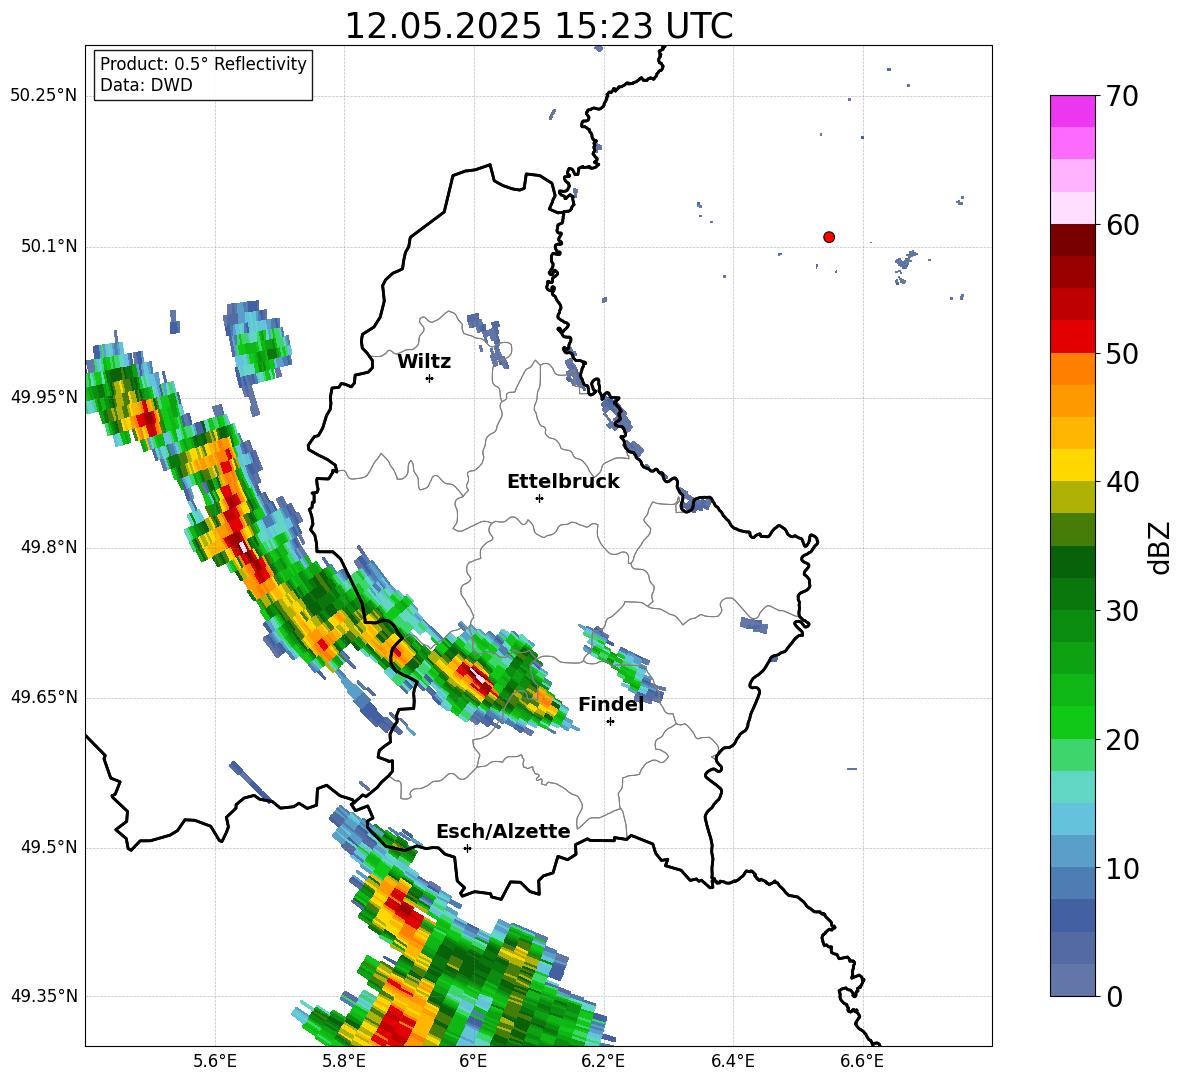The image size is (1184, 1081).
Task: Click the Product: 0.5° Reflectivity text
Action: [203, 64]
